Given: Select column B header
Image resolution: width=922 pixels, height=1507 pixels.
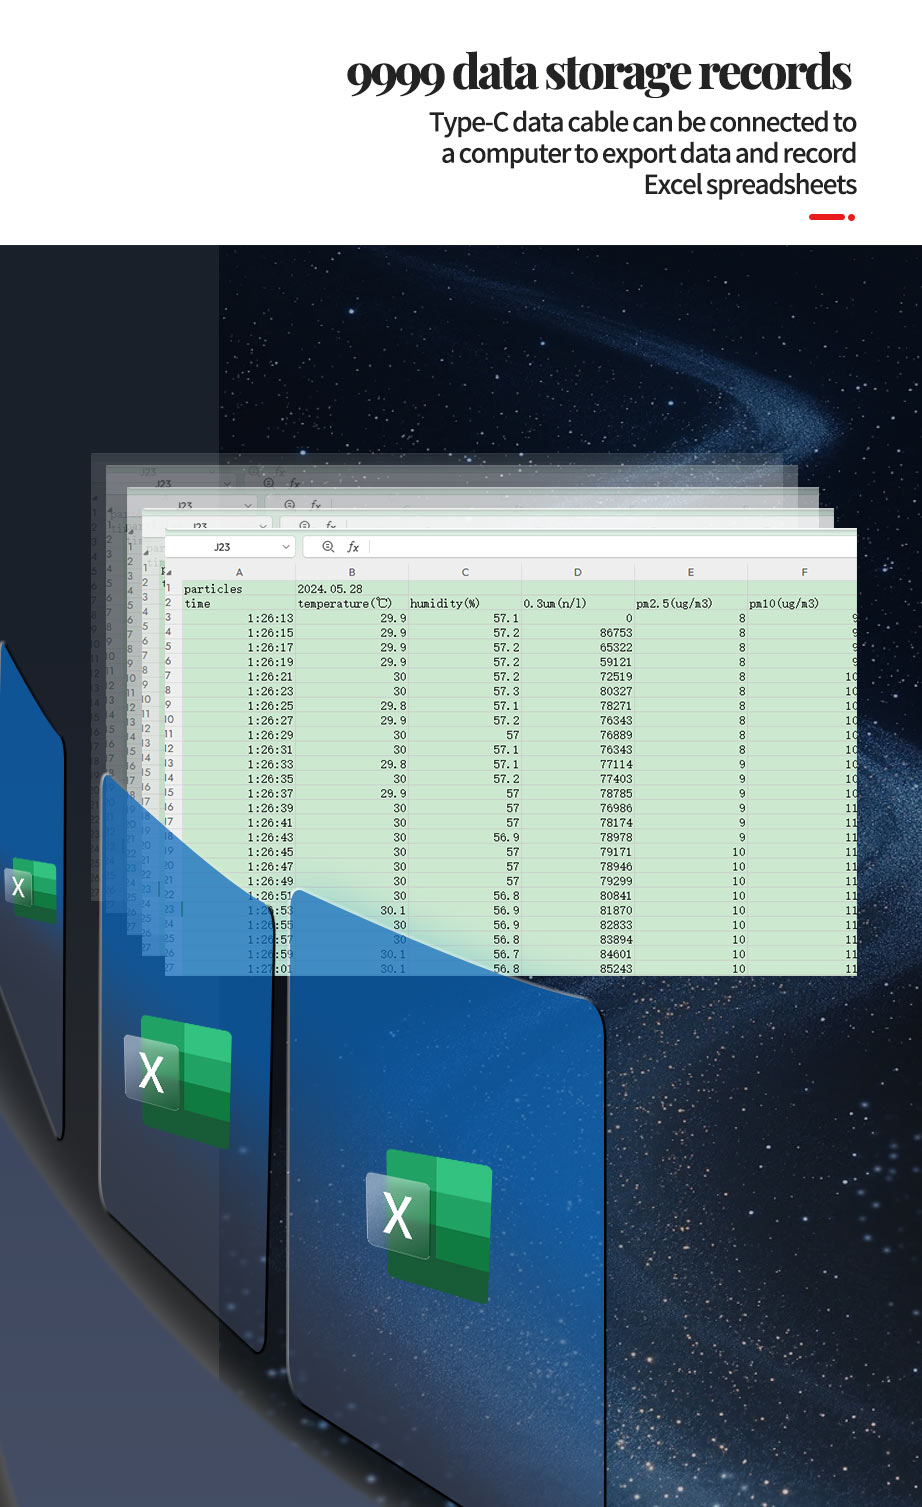Looking at the screenshot, I should tap(352, 572).
